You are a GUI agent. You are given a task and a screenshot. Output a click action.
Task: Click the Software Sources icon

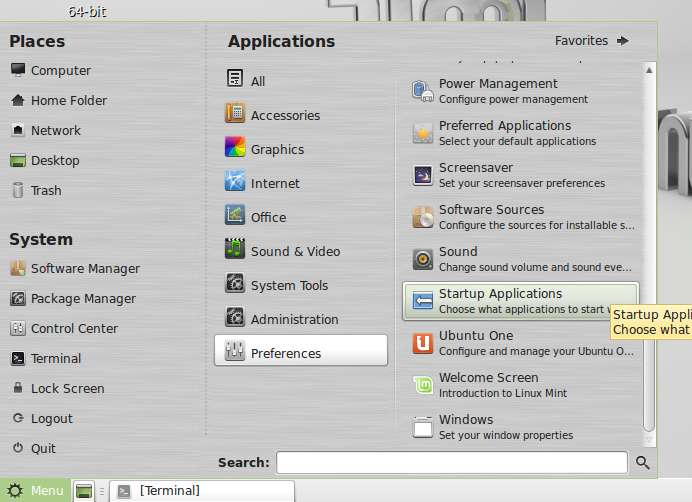coord(422,217)
